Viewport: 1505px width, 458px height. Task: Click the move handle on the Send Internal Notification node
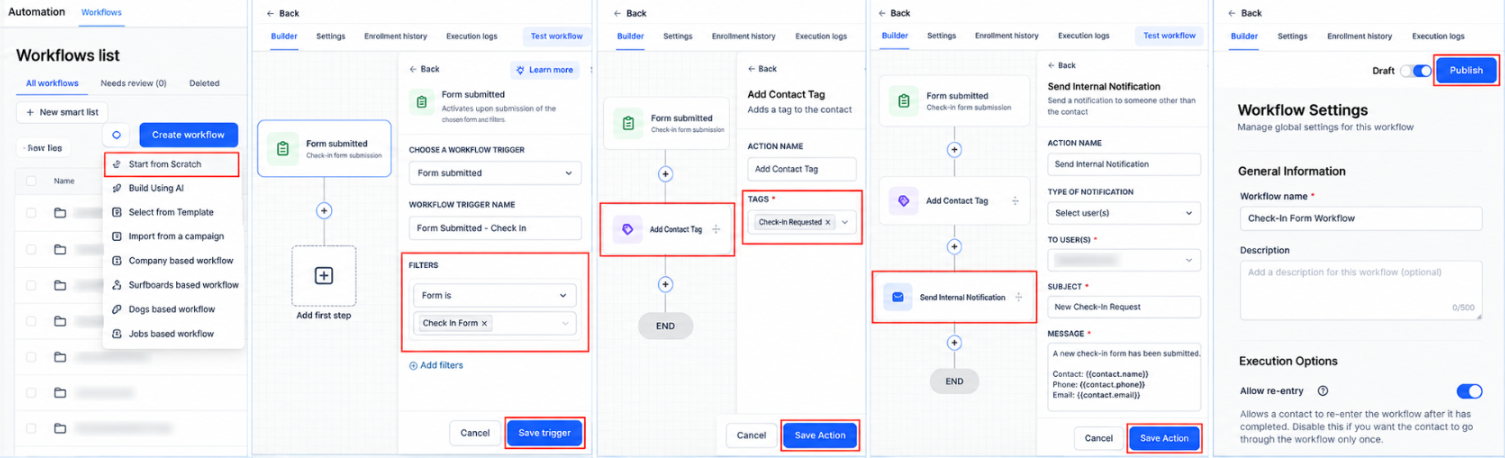(x=1018, y=297)
